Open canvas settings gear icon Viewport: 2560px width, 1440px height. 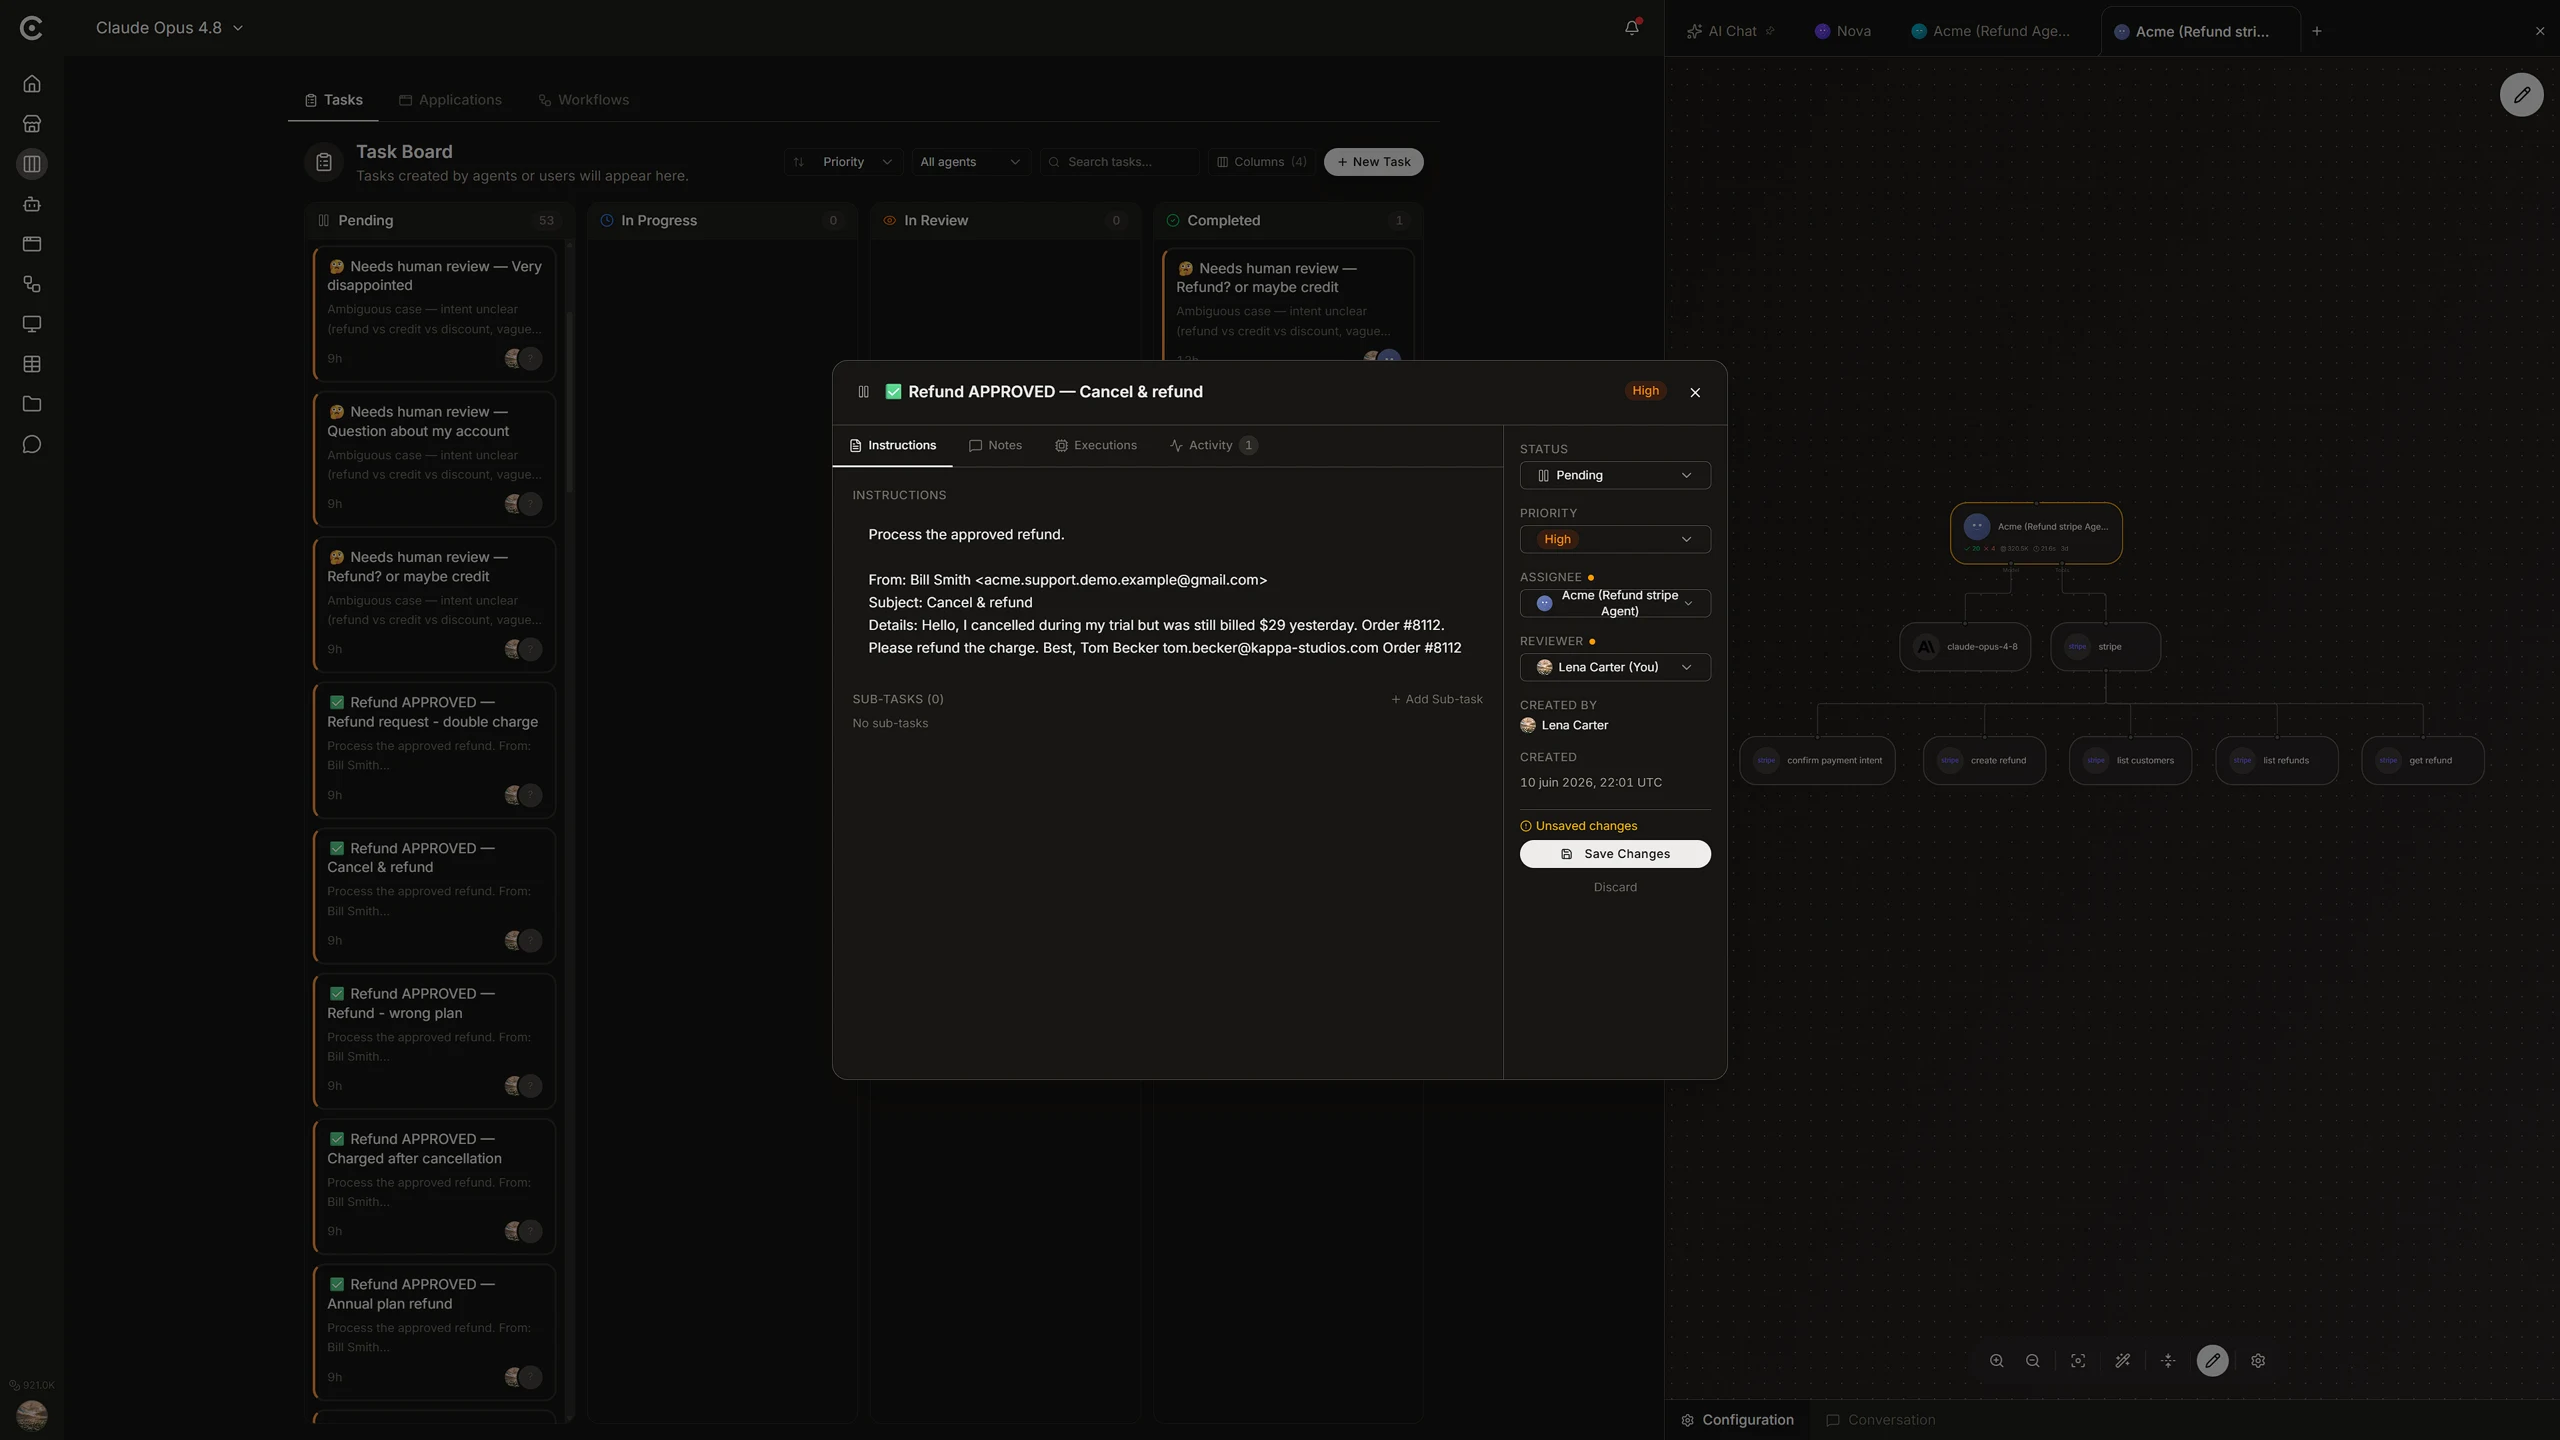pyautogui.click(x=2258, y=1361)
